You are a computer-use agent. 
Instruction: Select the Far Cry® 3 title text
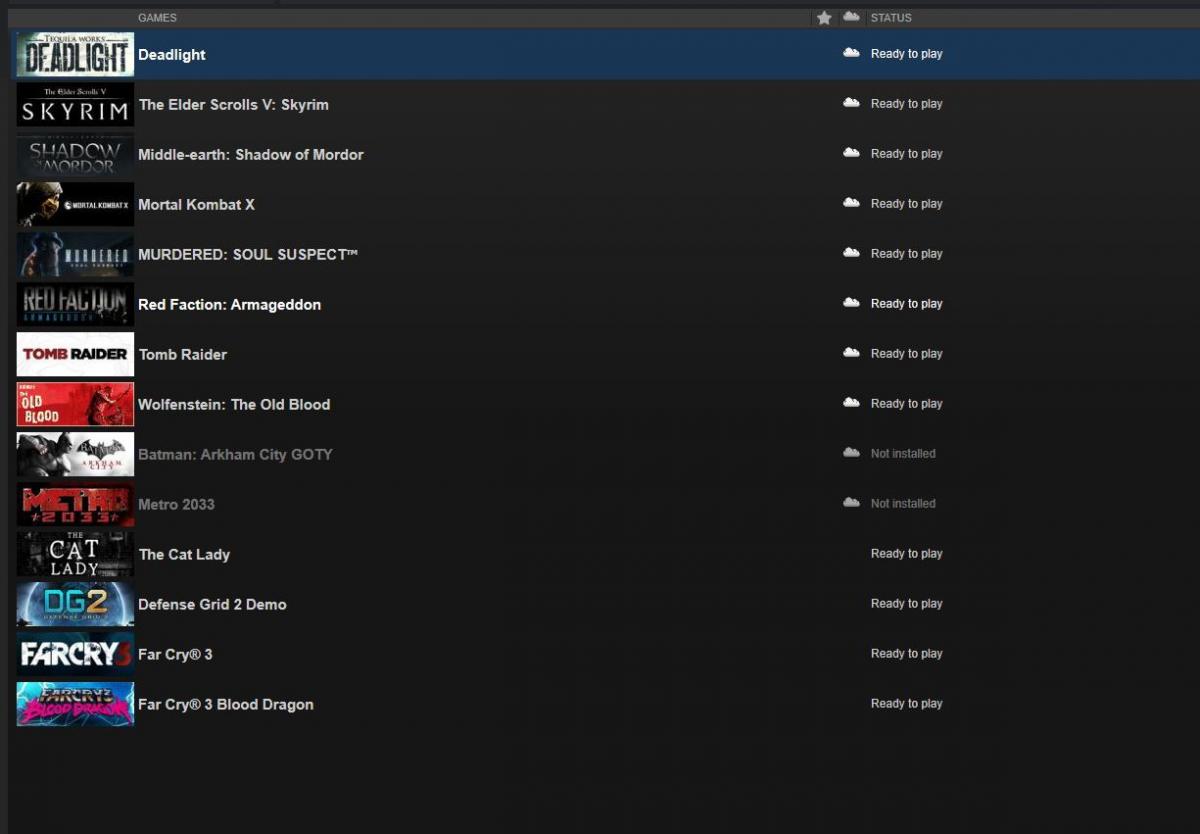[175, 655]
